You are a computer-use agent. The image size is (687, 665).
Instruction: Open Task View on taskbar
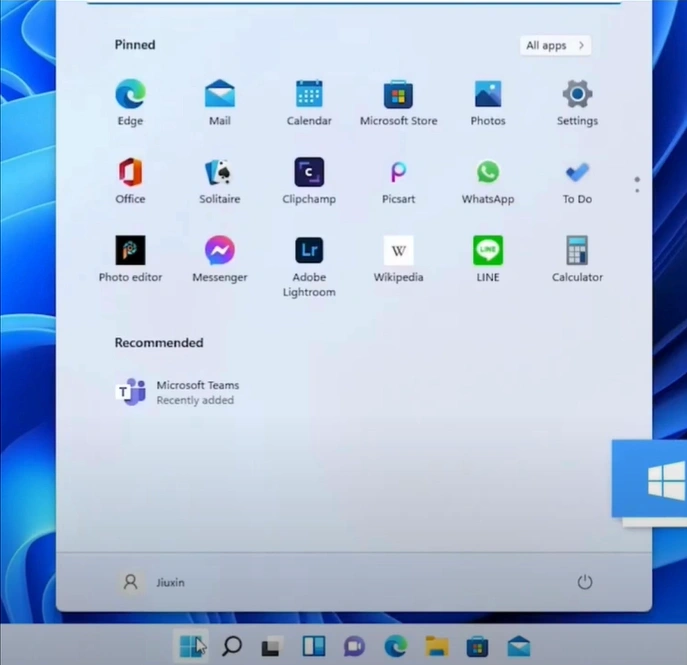click(272, 646)
